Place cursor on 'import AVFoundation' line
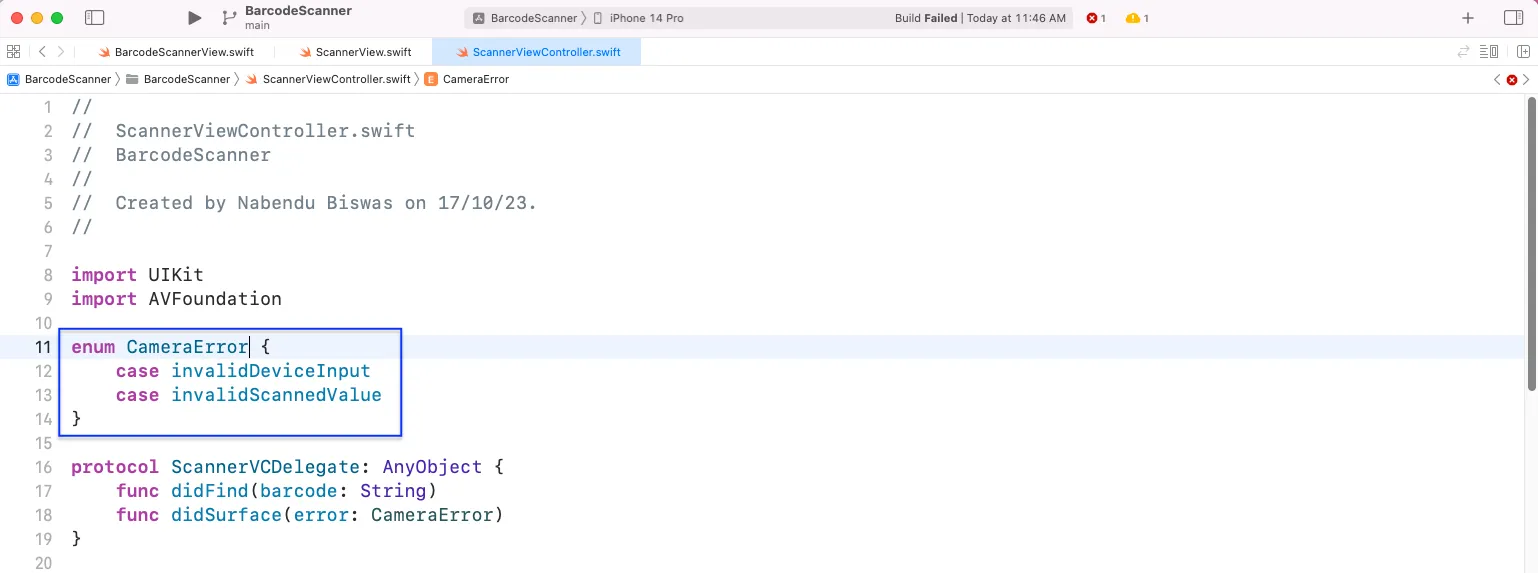 tap(176, 299)
